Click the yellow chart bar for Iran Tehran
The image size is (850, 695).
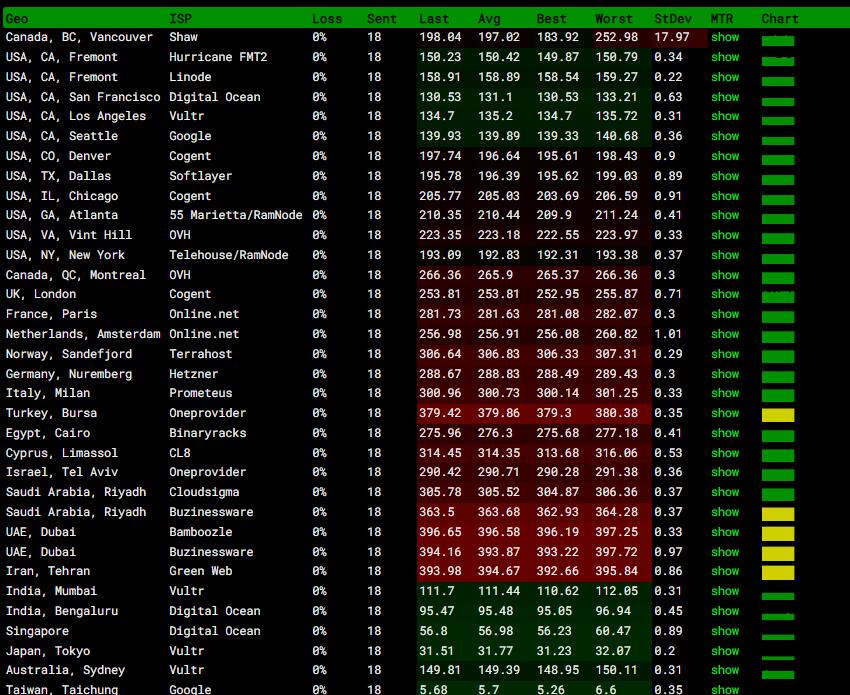[778, 573]
